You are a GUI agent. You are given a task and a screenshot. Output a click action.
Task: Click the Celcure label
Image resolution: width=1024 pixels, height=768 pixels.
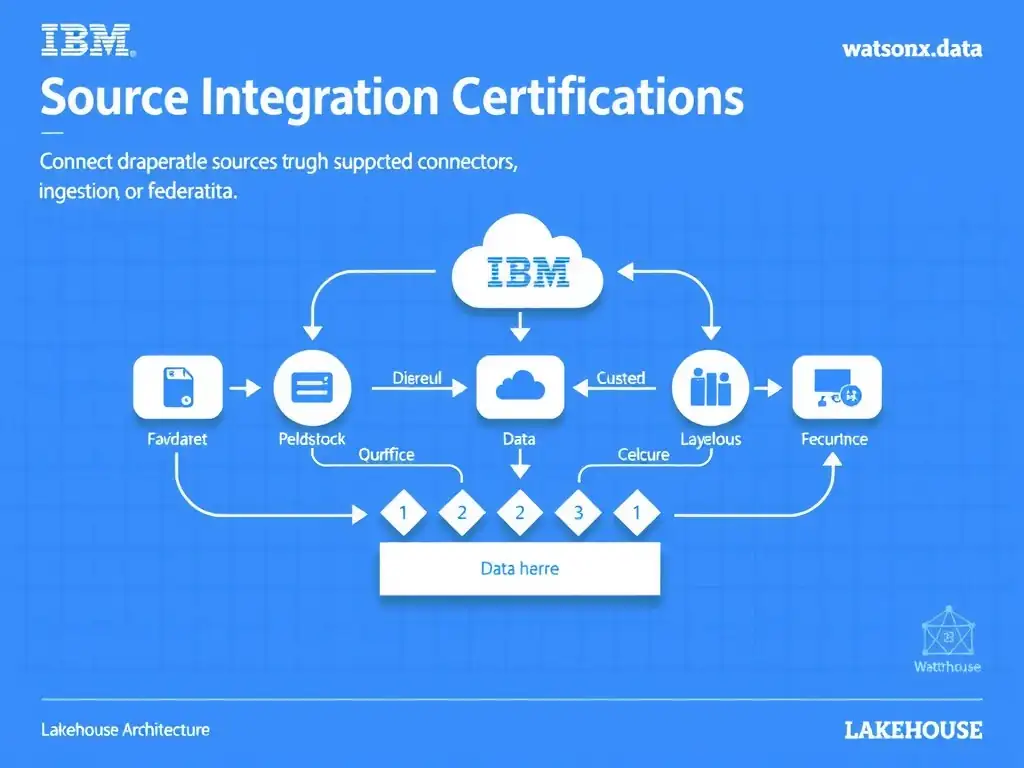click(643, 455)
